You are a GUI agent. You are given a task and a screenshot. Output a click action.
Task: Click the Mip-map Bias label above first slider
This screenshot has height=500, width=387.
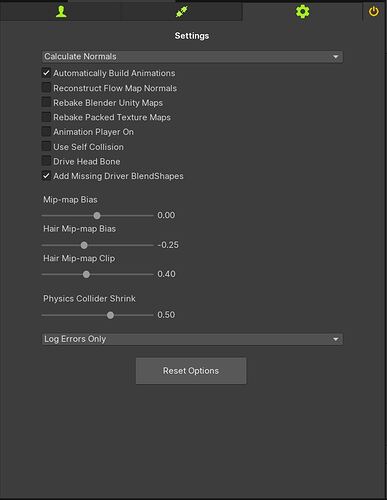pos(70,200)
